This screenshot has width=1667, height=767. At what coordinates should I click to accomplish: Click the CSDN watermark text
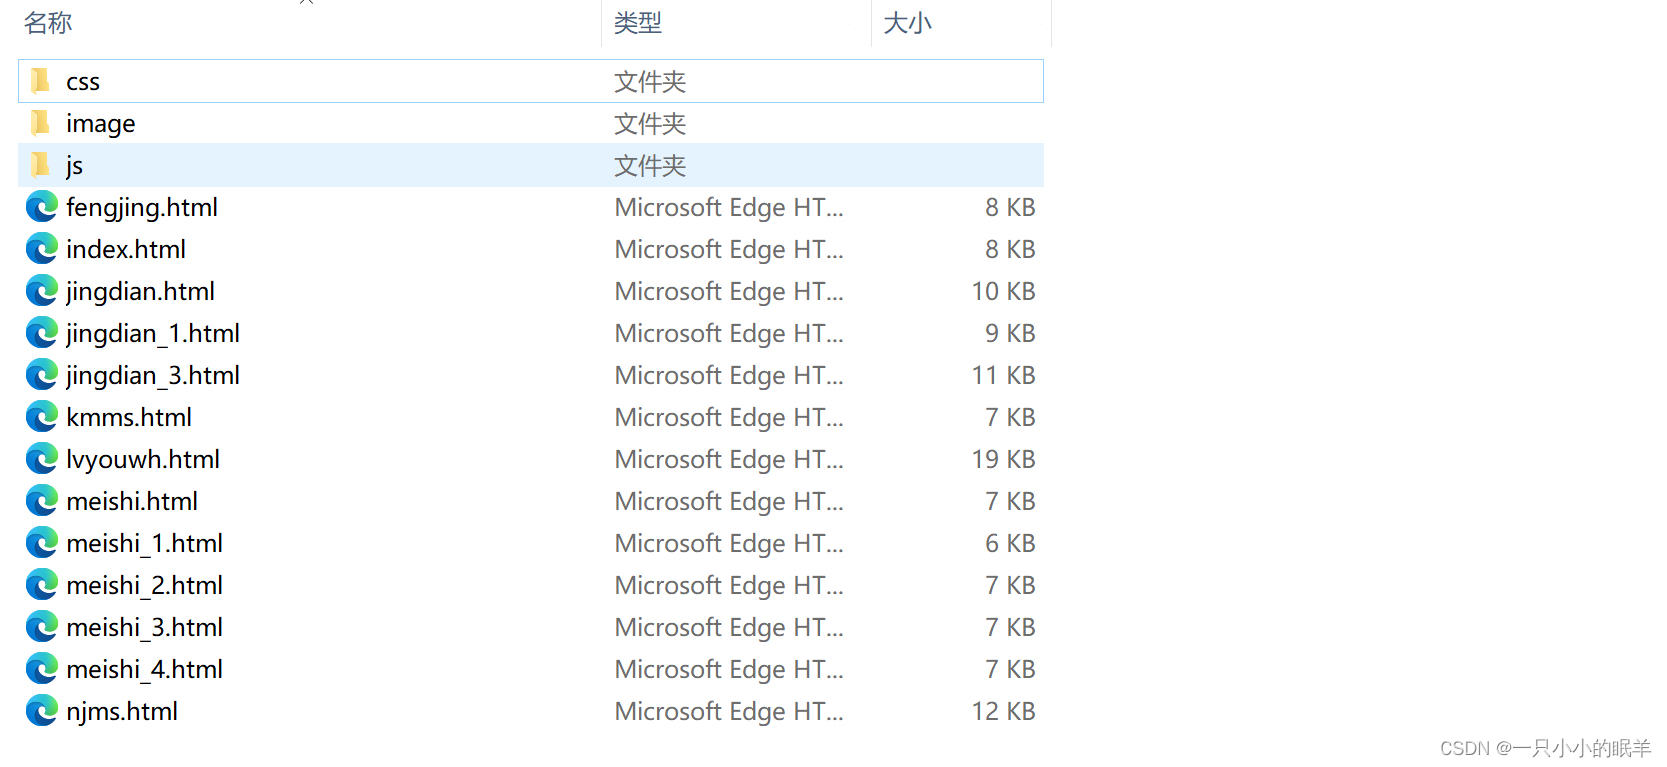(x=1541, y=748)
